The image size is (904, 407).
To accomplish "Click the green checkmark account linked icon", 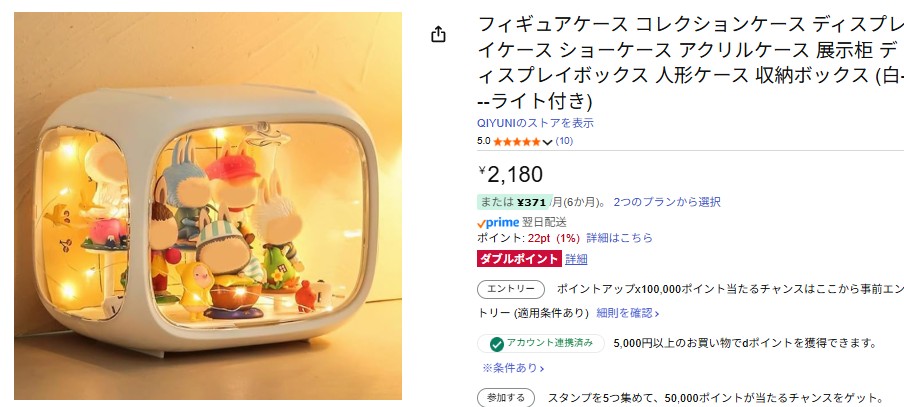I will (496, 344).
